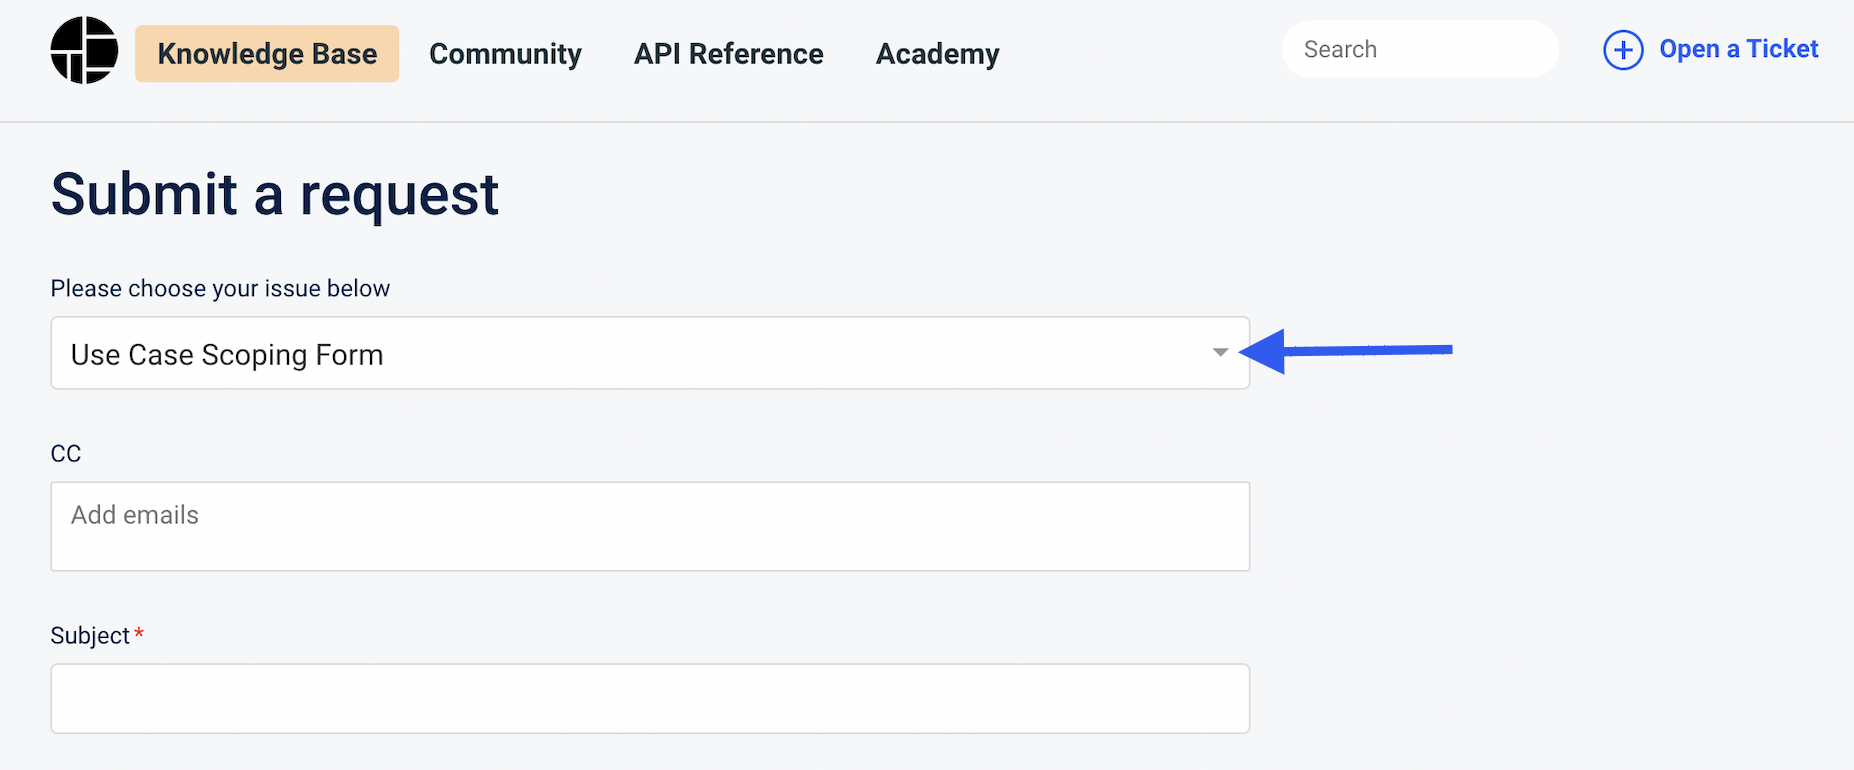Viewport: 1854px width, 770px height.
Task: Focus the Search box in header
Action: (x=1420, y=49)
